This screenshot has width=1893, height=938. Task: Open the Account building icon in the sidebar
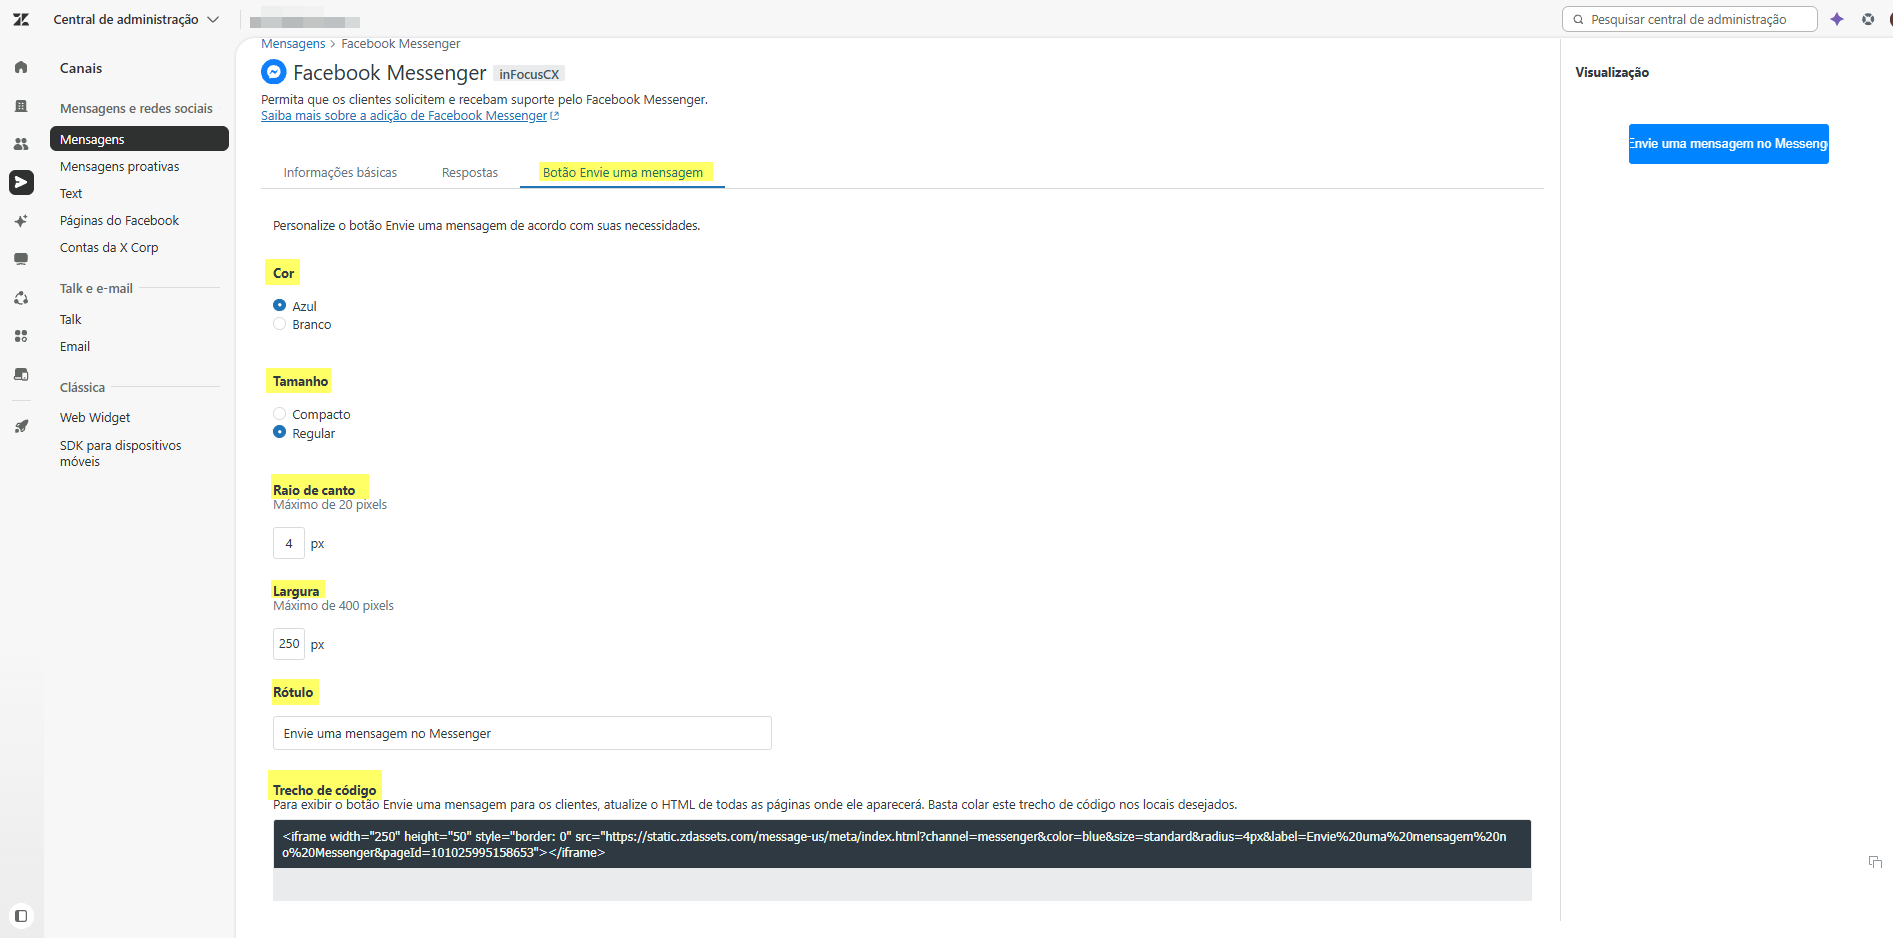pos(21,106)
